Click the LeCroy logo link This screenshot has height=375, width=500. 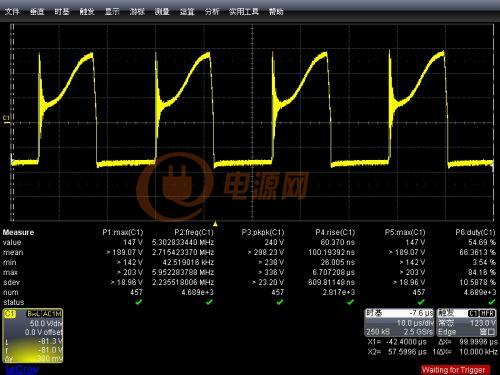22,369
